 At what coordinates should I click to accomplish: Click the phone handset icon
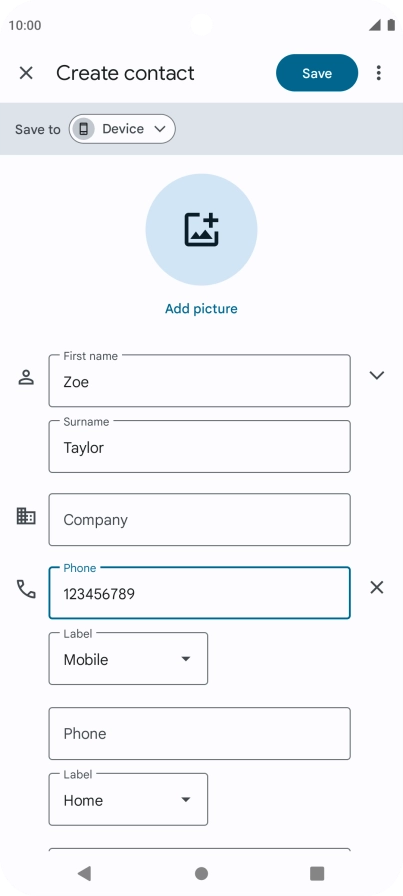coord(26,589)
